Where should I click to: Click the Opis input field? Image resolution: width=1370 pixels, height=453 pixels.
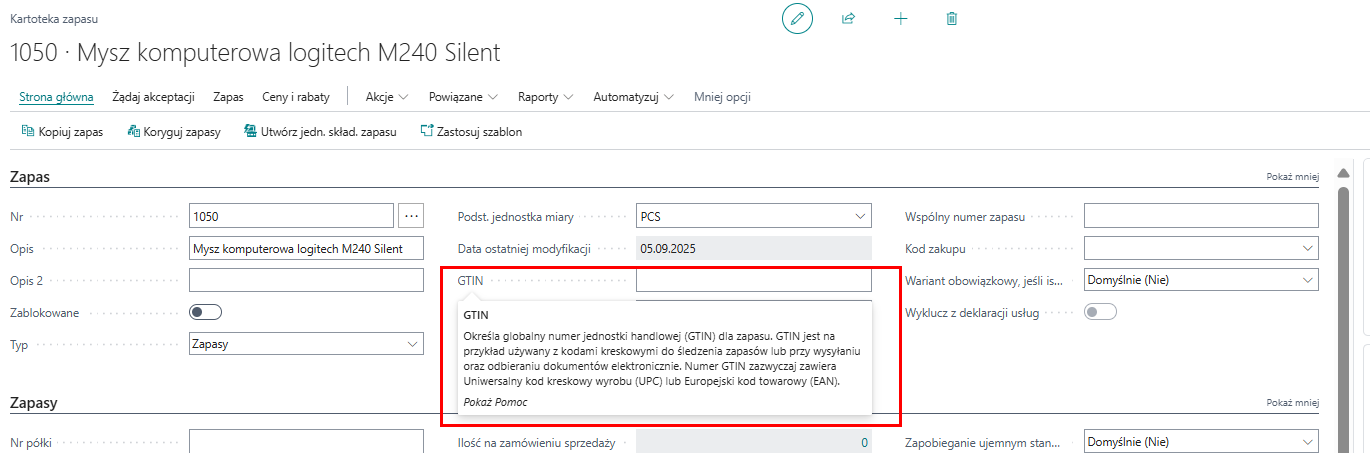[x=306, y=248]
